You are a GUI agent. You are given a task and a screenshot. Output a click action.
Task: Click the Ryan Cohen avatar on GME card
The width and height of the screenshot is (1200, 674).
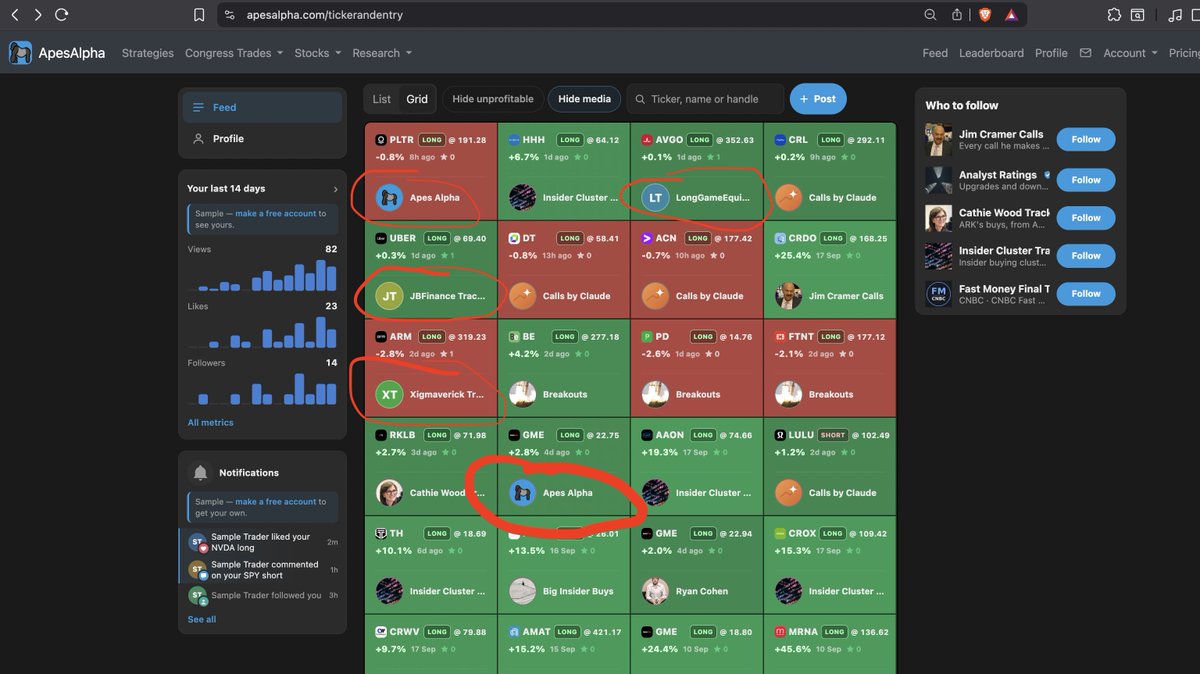(655, 591)
